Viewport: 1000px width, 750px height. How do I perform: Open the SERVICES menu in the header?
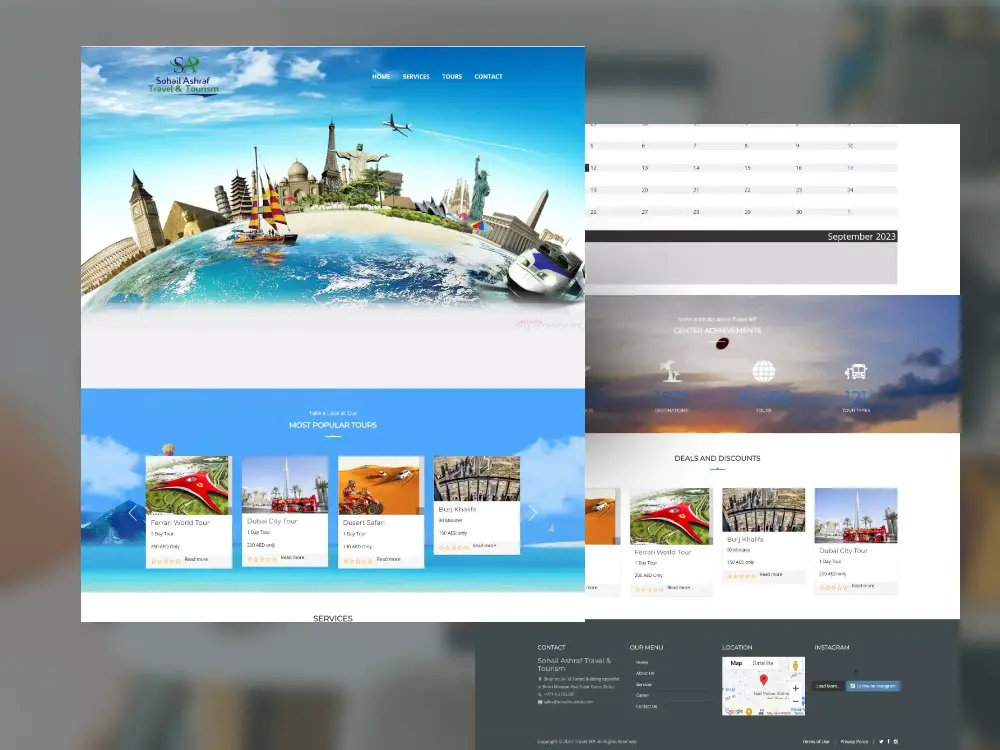[416, 77]
